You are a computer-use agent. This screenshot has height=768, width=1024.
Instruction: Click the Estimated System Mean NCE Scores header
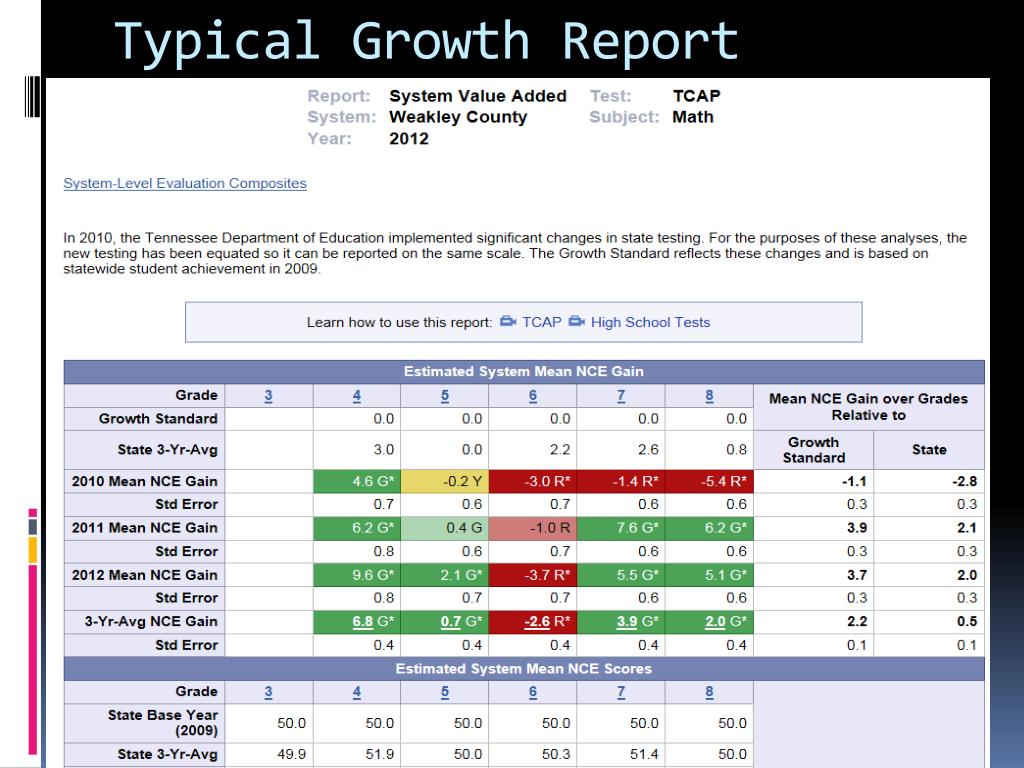[524, 669]
